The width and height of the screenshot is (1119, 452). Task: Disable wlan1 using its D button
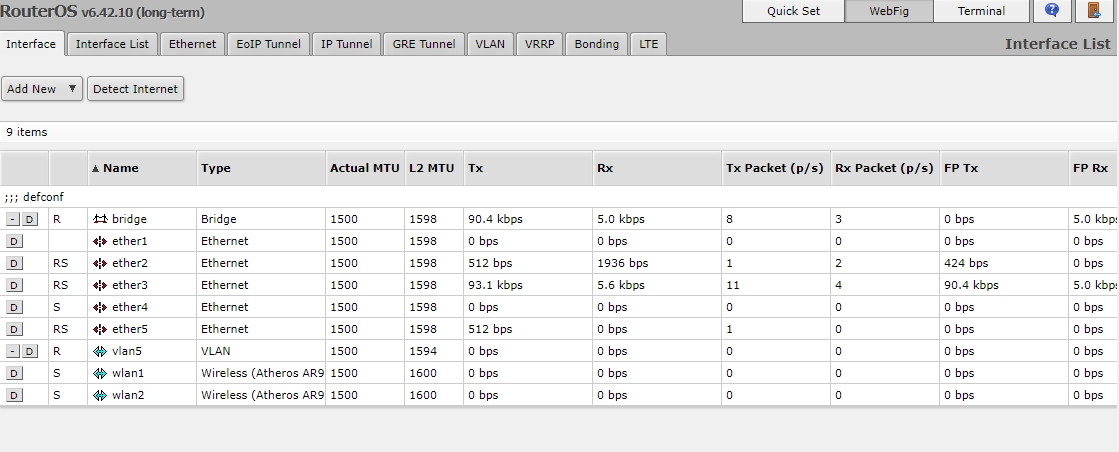click(x=14, y=373)
